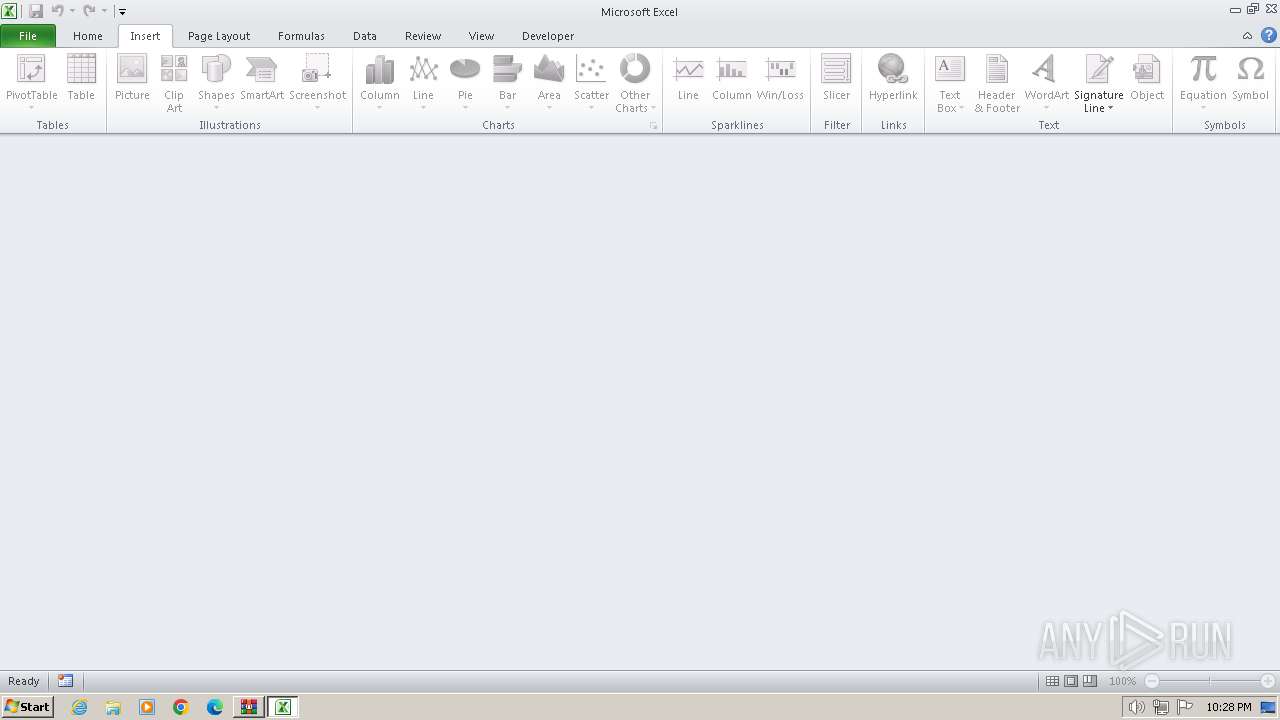Select the Bar chart icon
The width and height of the screenshot is (1280, 720).
pos(507,70)
